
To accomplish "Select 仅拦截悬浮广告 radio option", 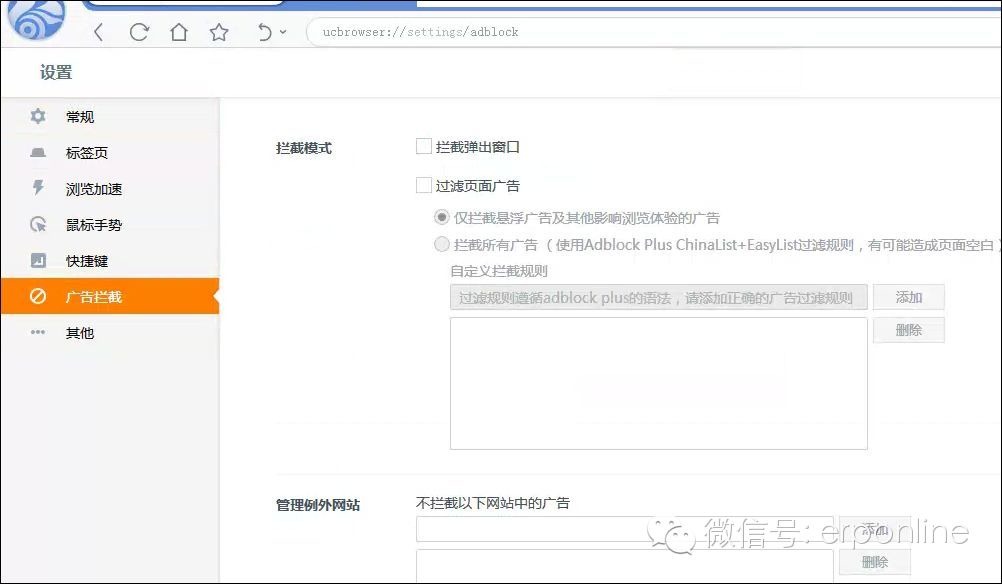I will (442, 217).
